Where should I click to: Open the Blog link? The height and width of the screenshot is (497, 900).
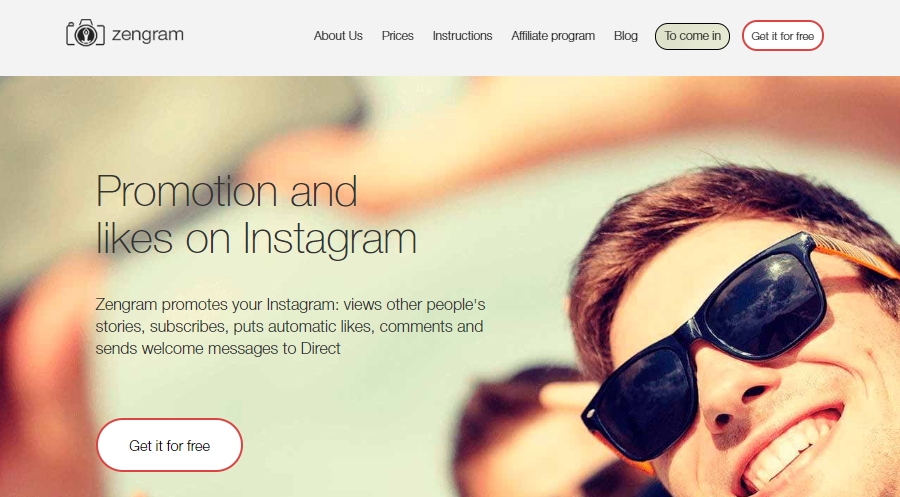pos(626,36)
